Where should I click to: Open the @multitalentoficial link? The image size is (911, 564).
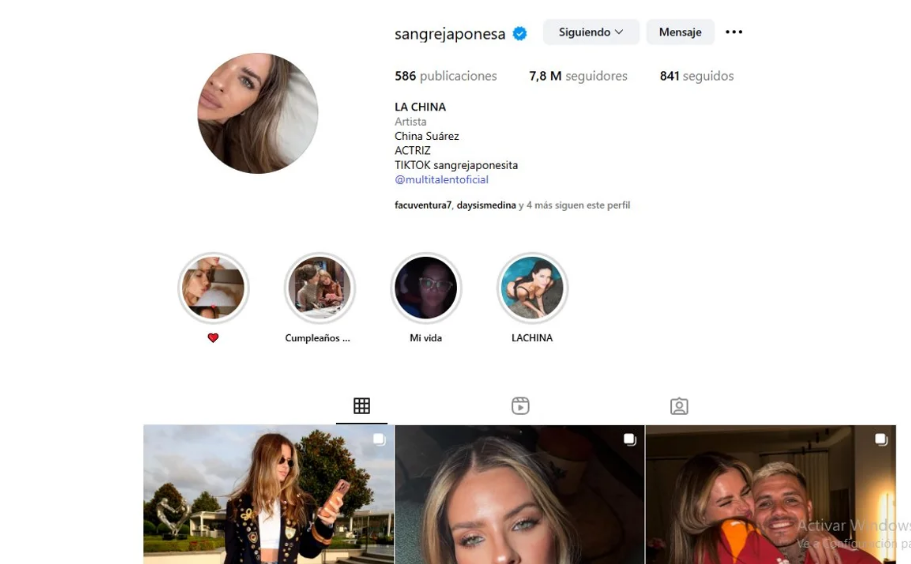[442, 179]
